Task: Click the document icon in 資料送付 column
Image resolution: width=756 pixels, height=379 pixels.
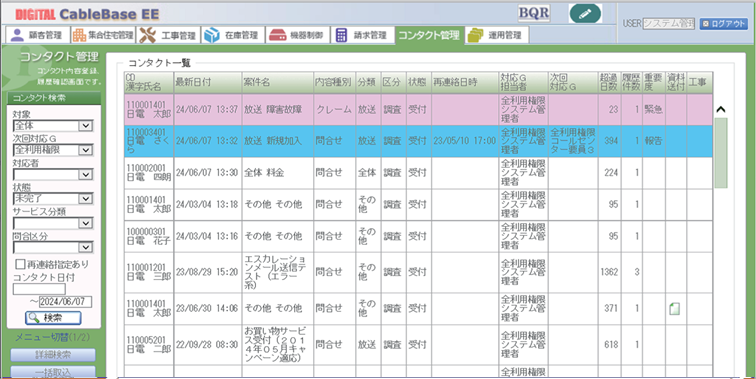Action: point(675,309)
